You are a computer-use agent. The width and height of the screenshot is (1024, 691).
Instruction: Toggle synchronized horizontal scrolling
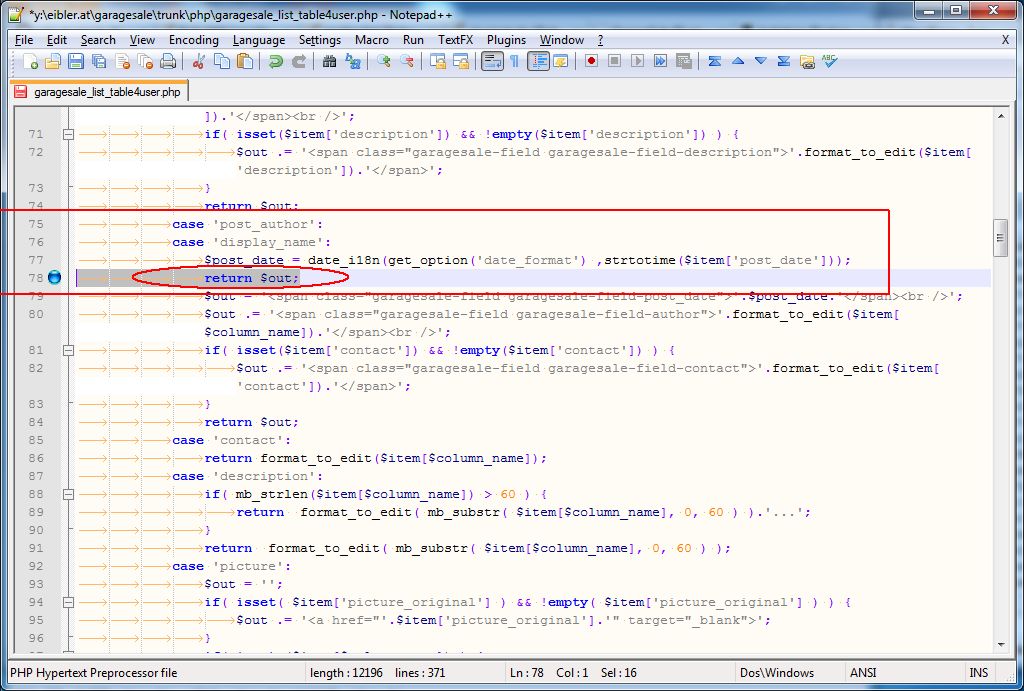coord(460,61)
